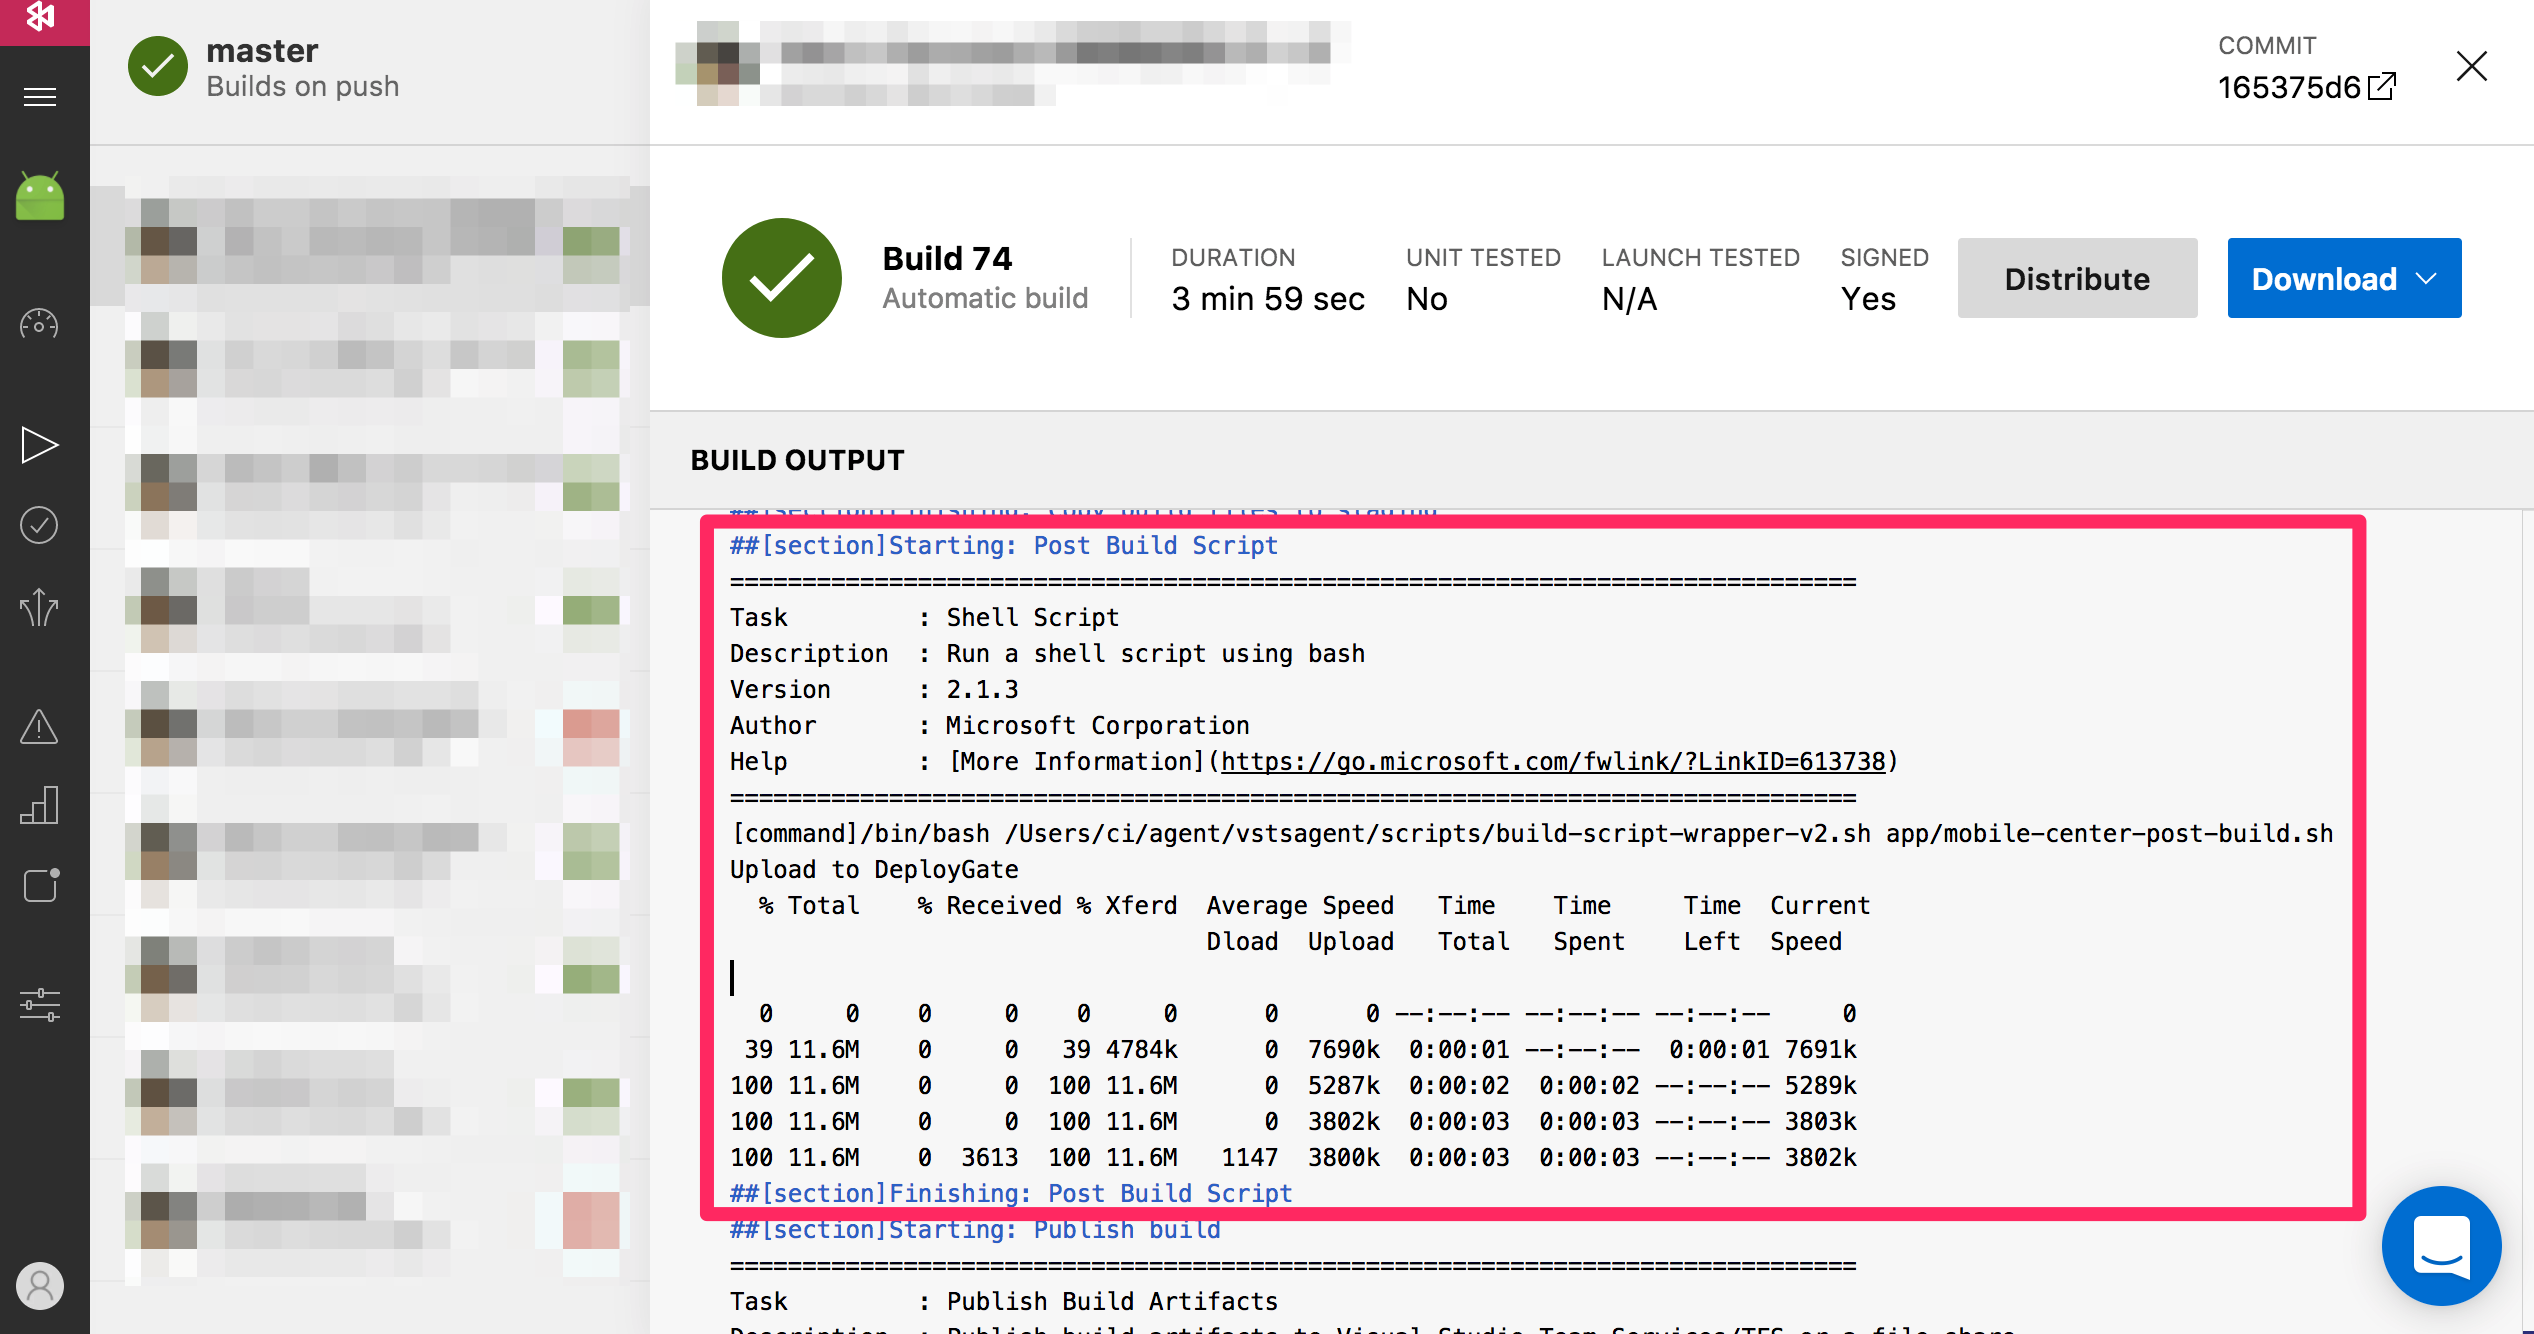Viewport: 2534px width, 1334px height.
Task: Select the red failed build entry
Action: click(x=372, y=738)
